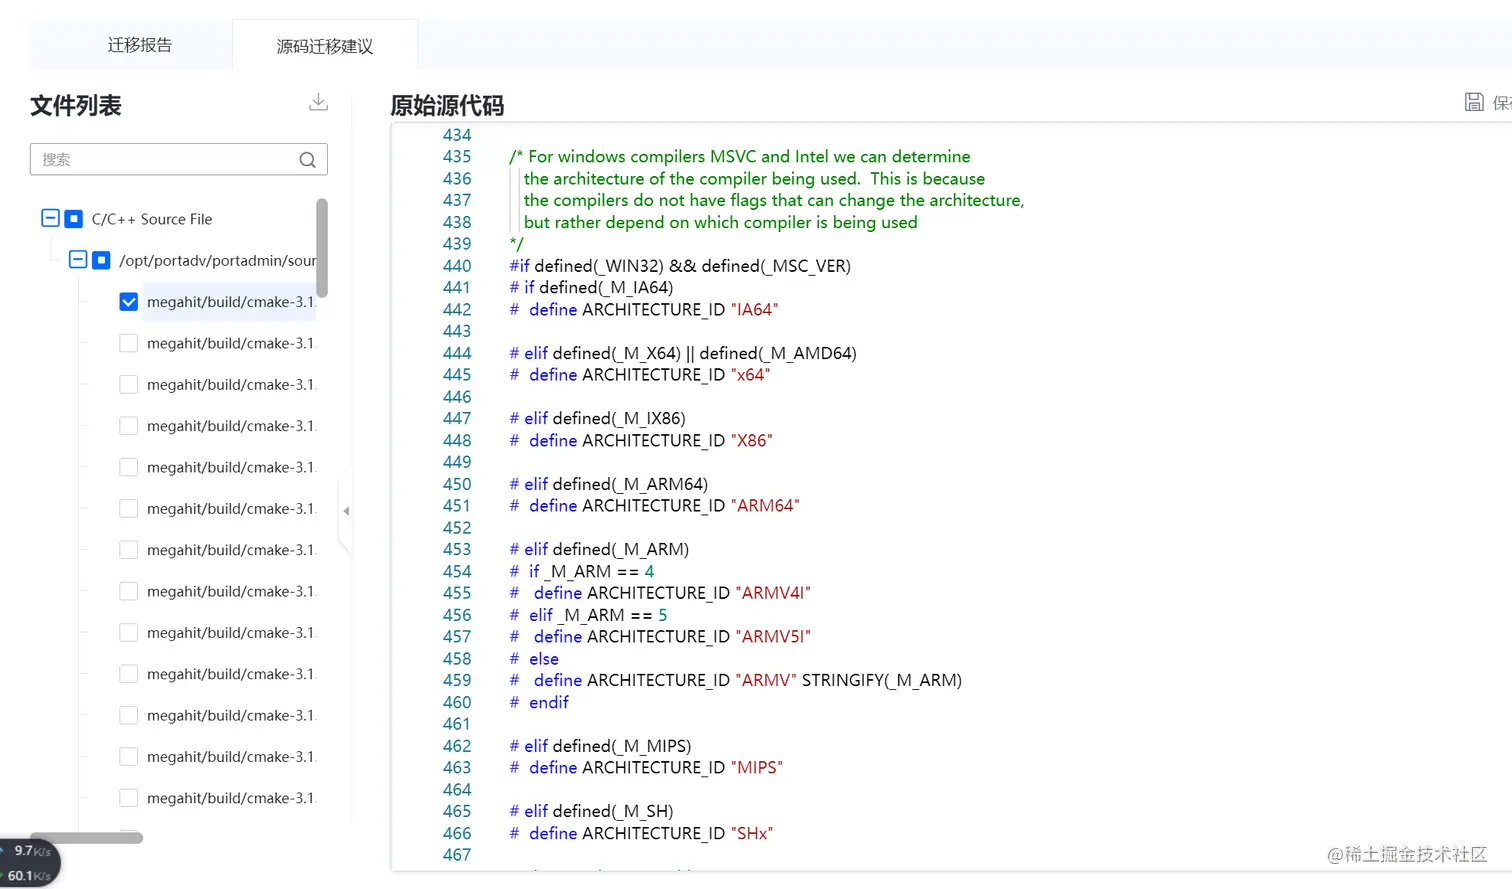Viewport: 1512px width, 889px height.
Task: Click the "ARMV5I" string
Action: click(x=773, y=637)
